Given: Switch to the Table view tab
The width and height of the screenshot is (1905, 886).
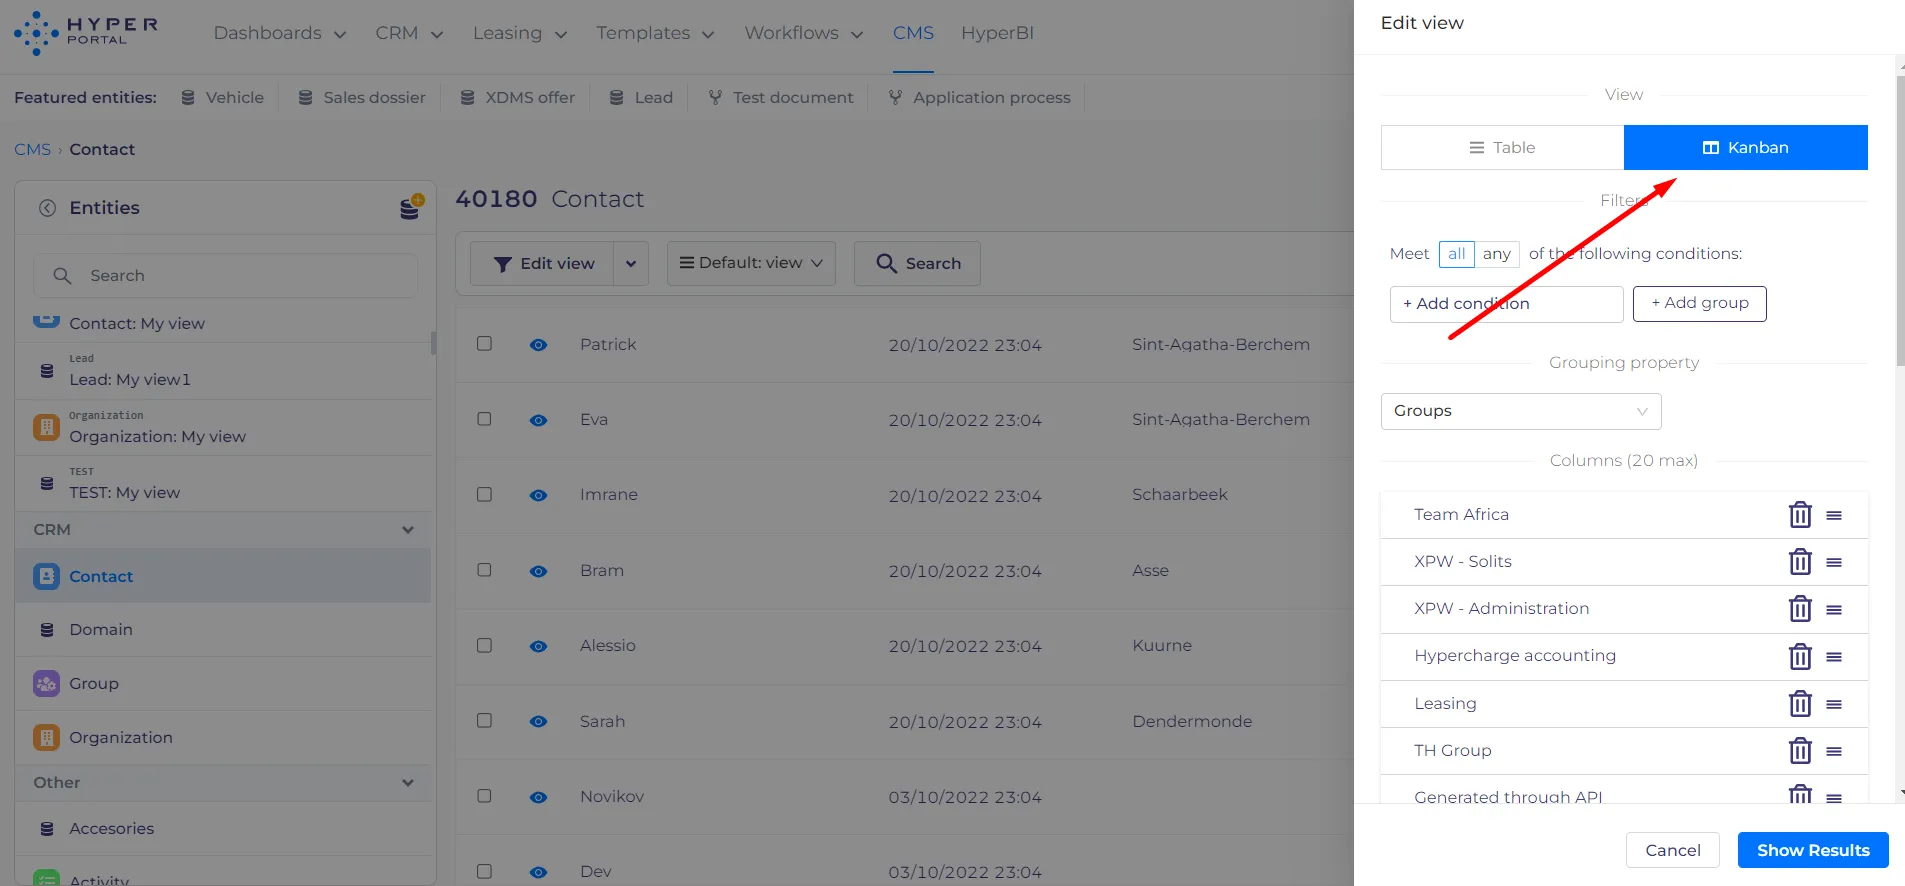Looking at the screenshot, I should [1502, 147].
